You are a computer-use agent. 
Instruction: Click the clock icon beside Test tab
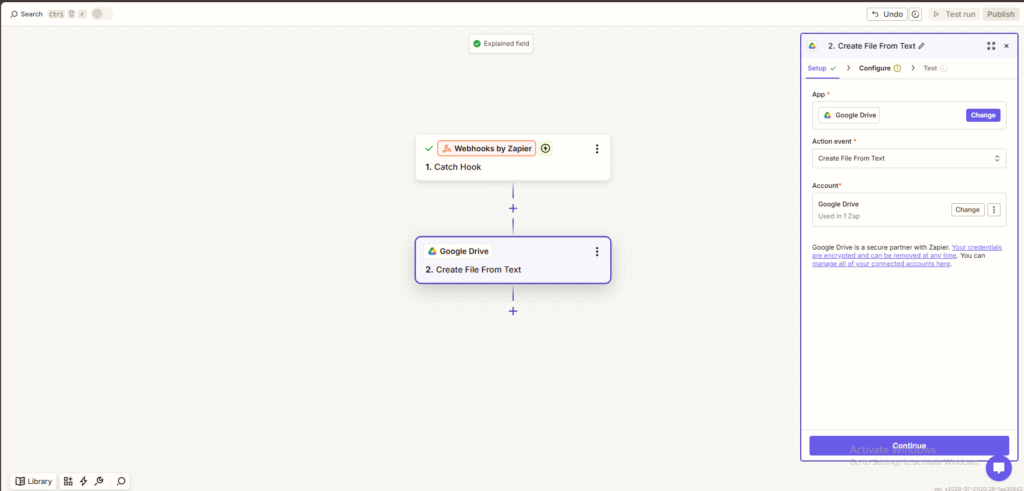tap(944, 68)
